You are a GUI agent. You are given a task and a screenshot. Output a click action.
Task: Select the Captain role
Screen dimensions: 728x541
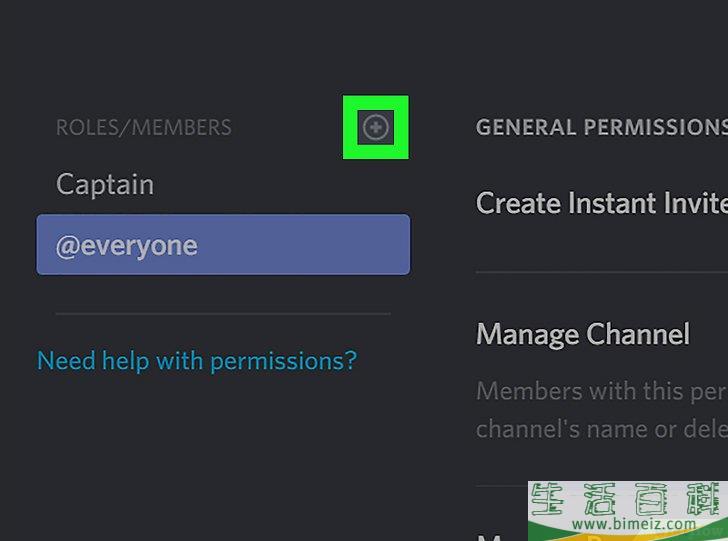[105, 184]
